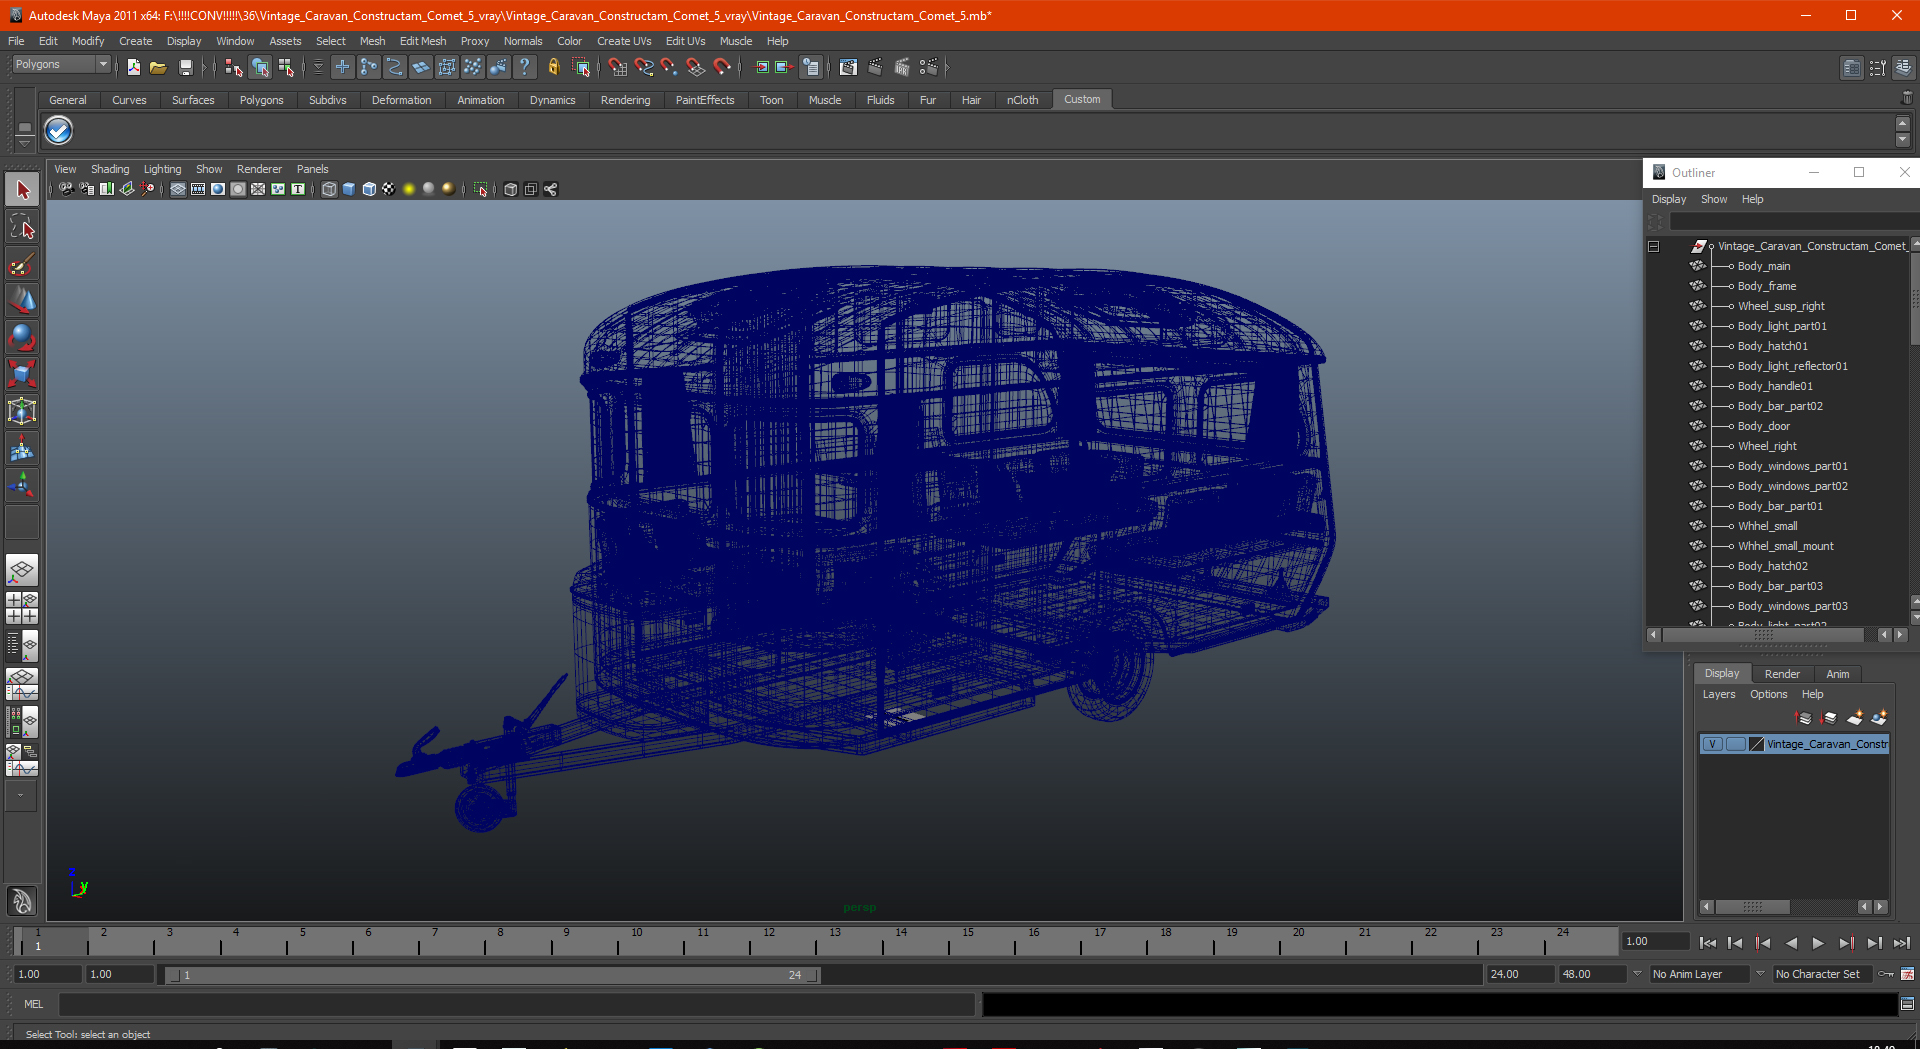Select Body_door in the Outliner
The height and width of the screenshot is (1049, 1920).
click(x=1763, y=426)
